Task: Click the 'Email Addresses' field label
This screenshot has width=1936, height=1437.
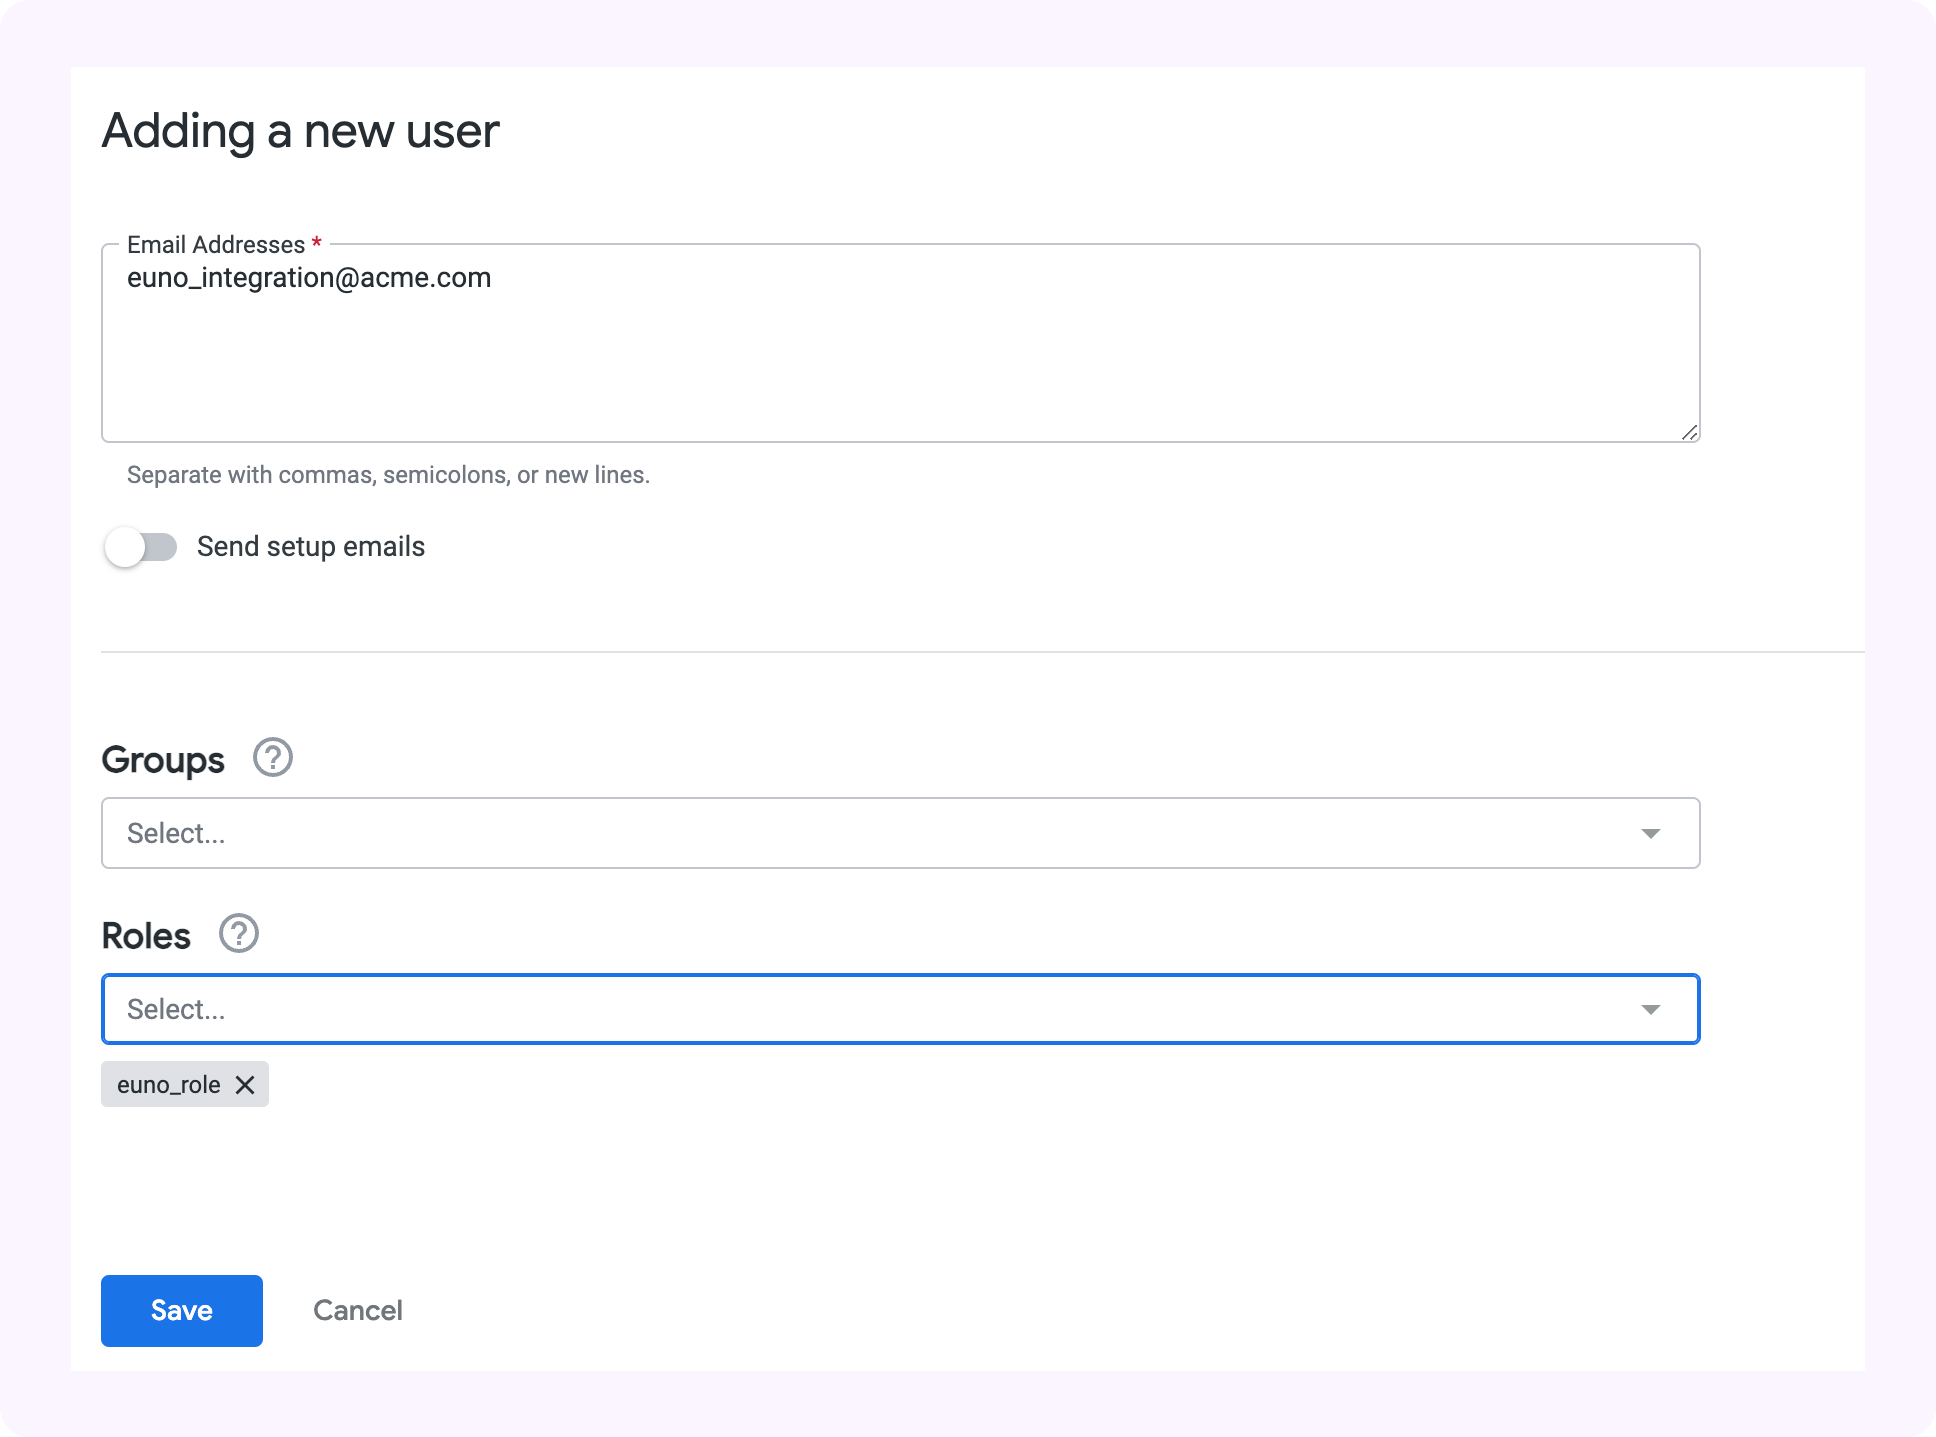Action: [x=216, y=245]
